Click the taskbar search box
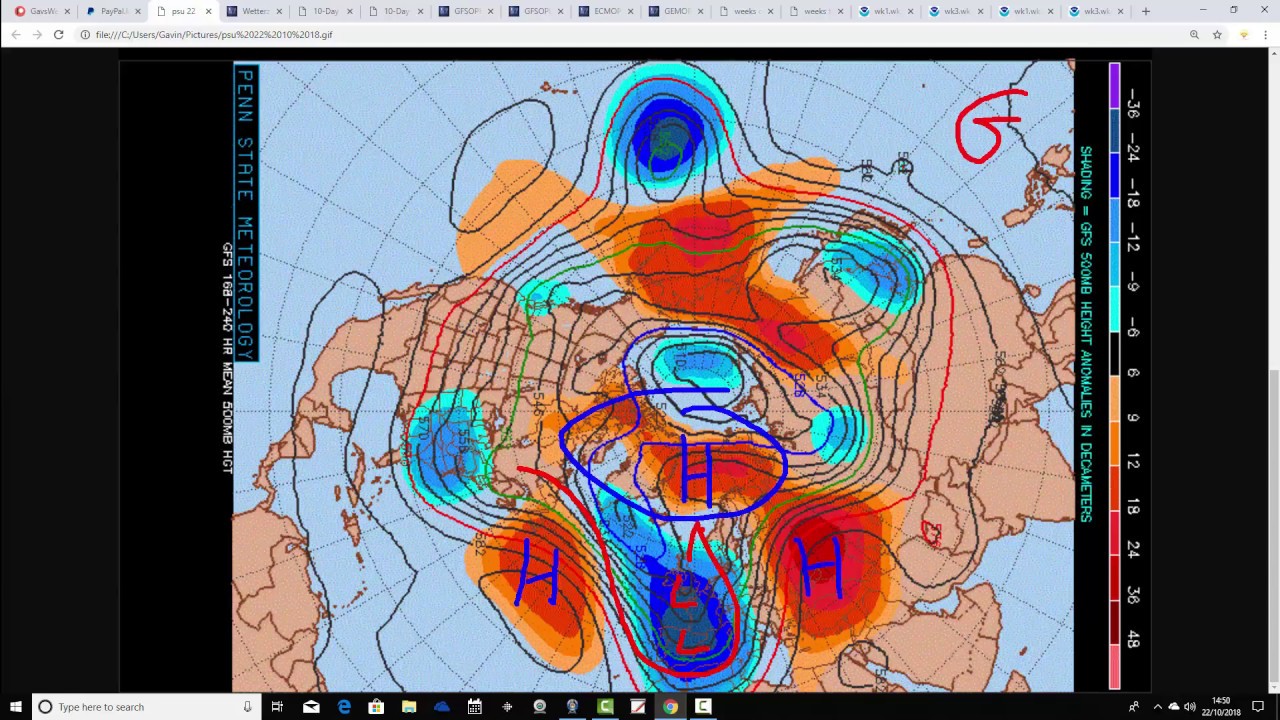Viewport: 1280px width, 720px height. (x=145, y=707)
